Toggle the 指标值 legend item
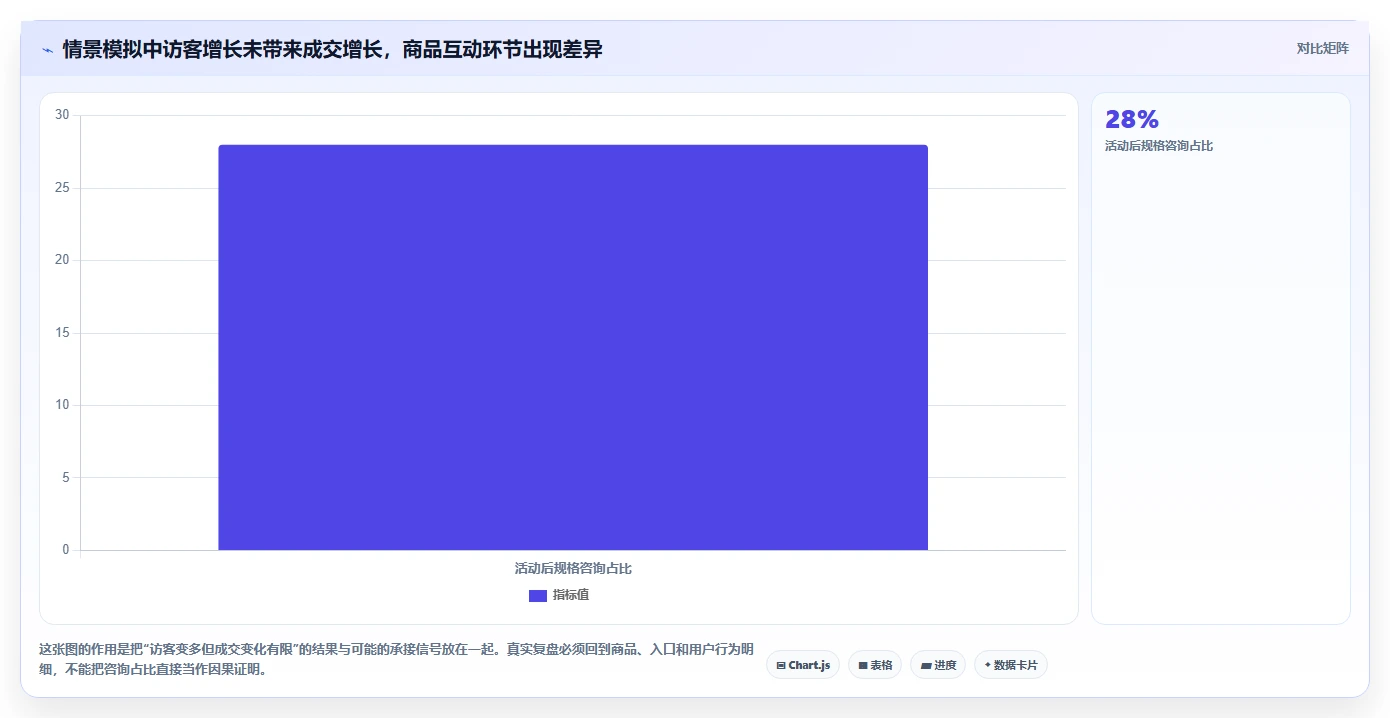 point(559,595)
